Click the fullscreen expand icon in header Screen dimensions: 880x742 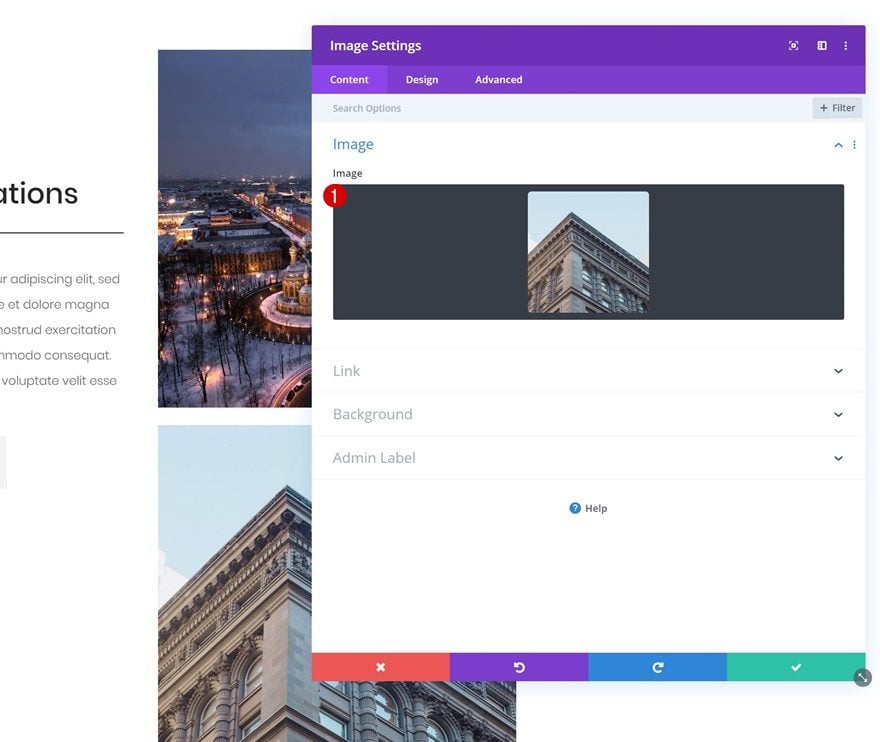(x=793, y=45)
